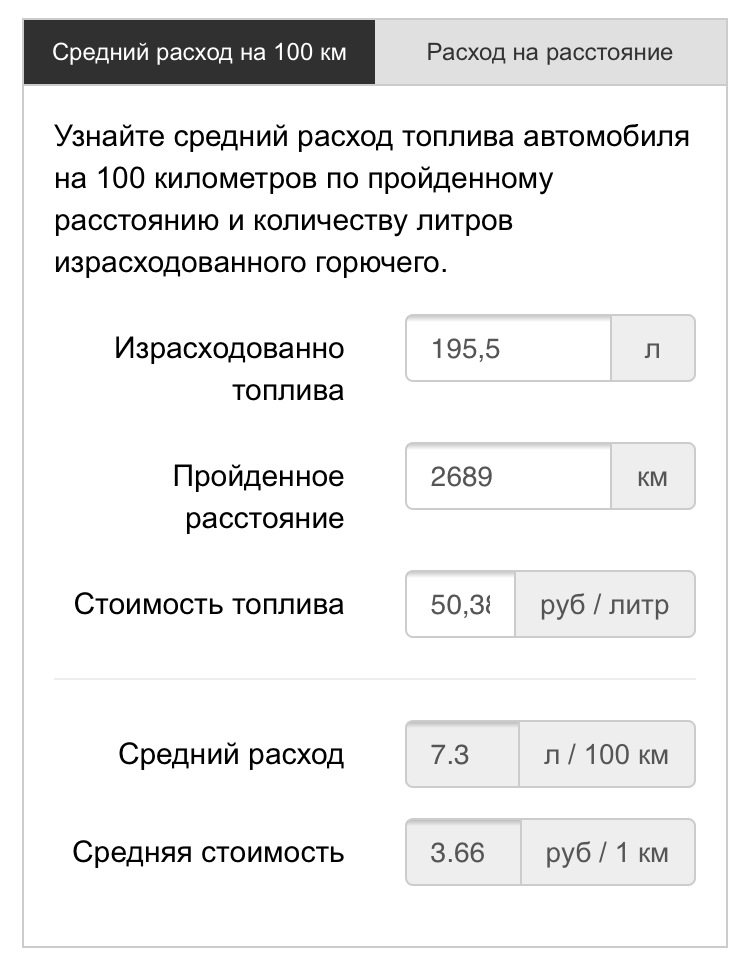Click the average cost result 3.66
The height and width of the screenshot is (972, 750).
tap(462, 852)
